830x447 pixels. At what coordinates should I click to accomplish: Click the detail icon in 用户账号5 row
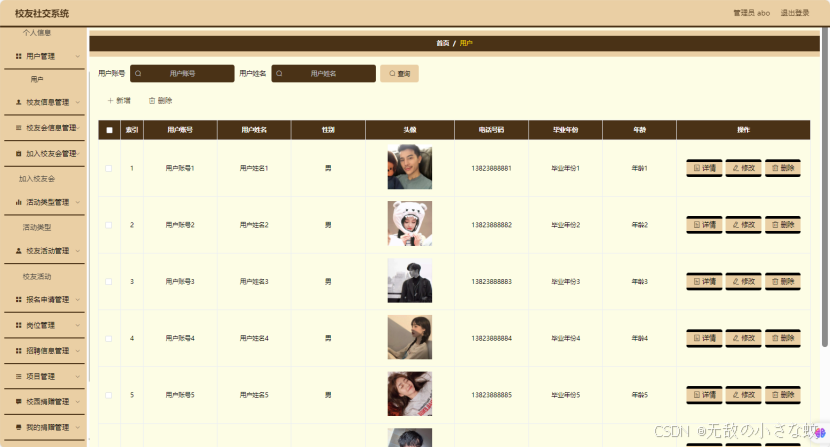tap(697, 395)
